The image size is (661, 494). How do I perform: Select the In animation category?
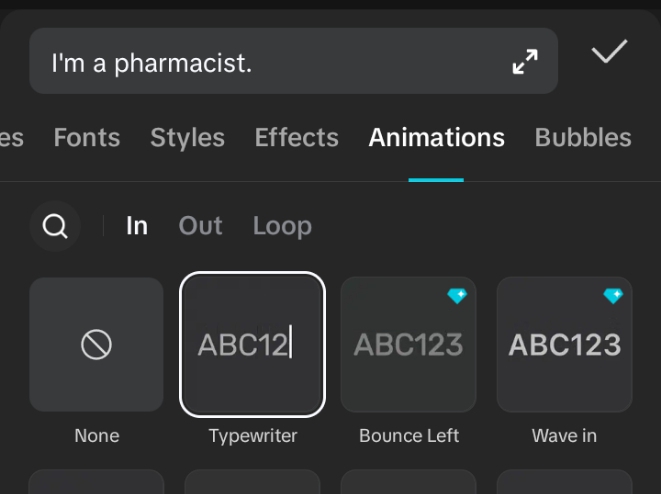137,226
